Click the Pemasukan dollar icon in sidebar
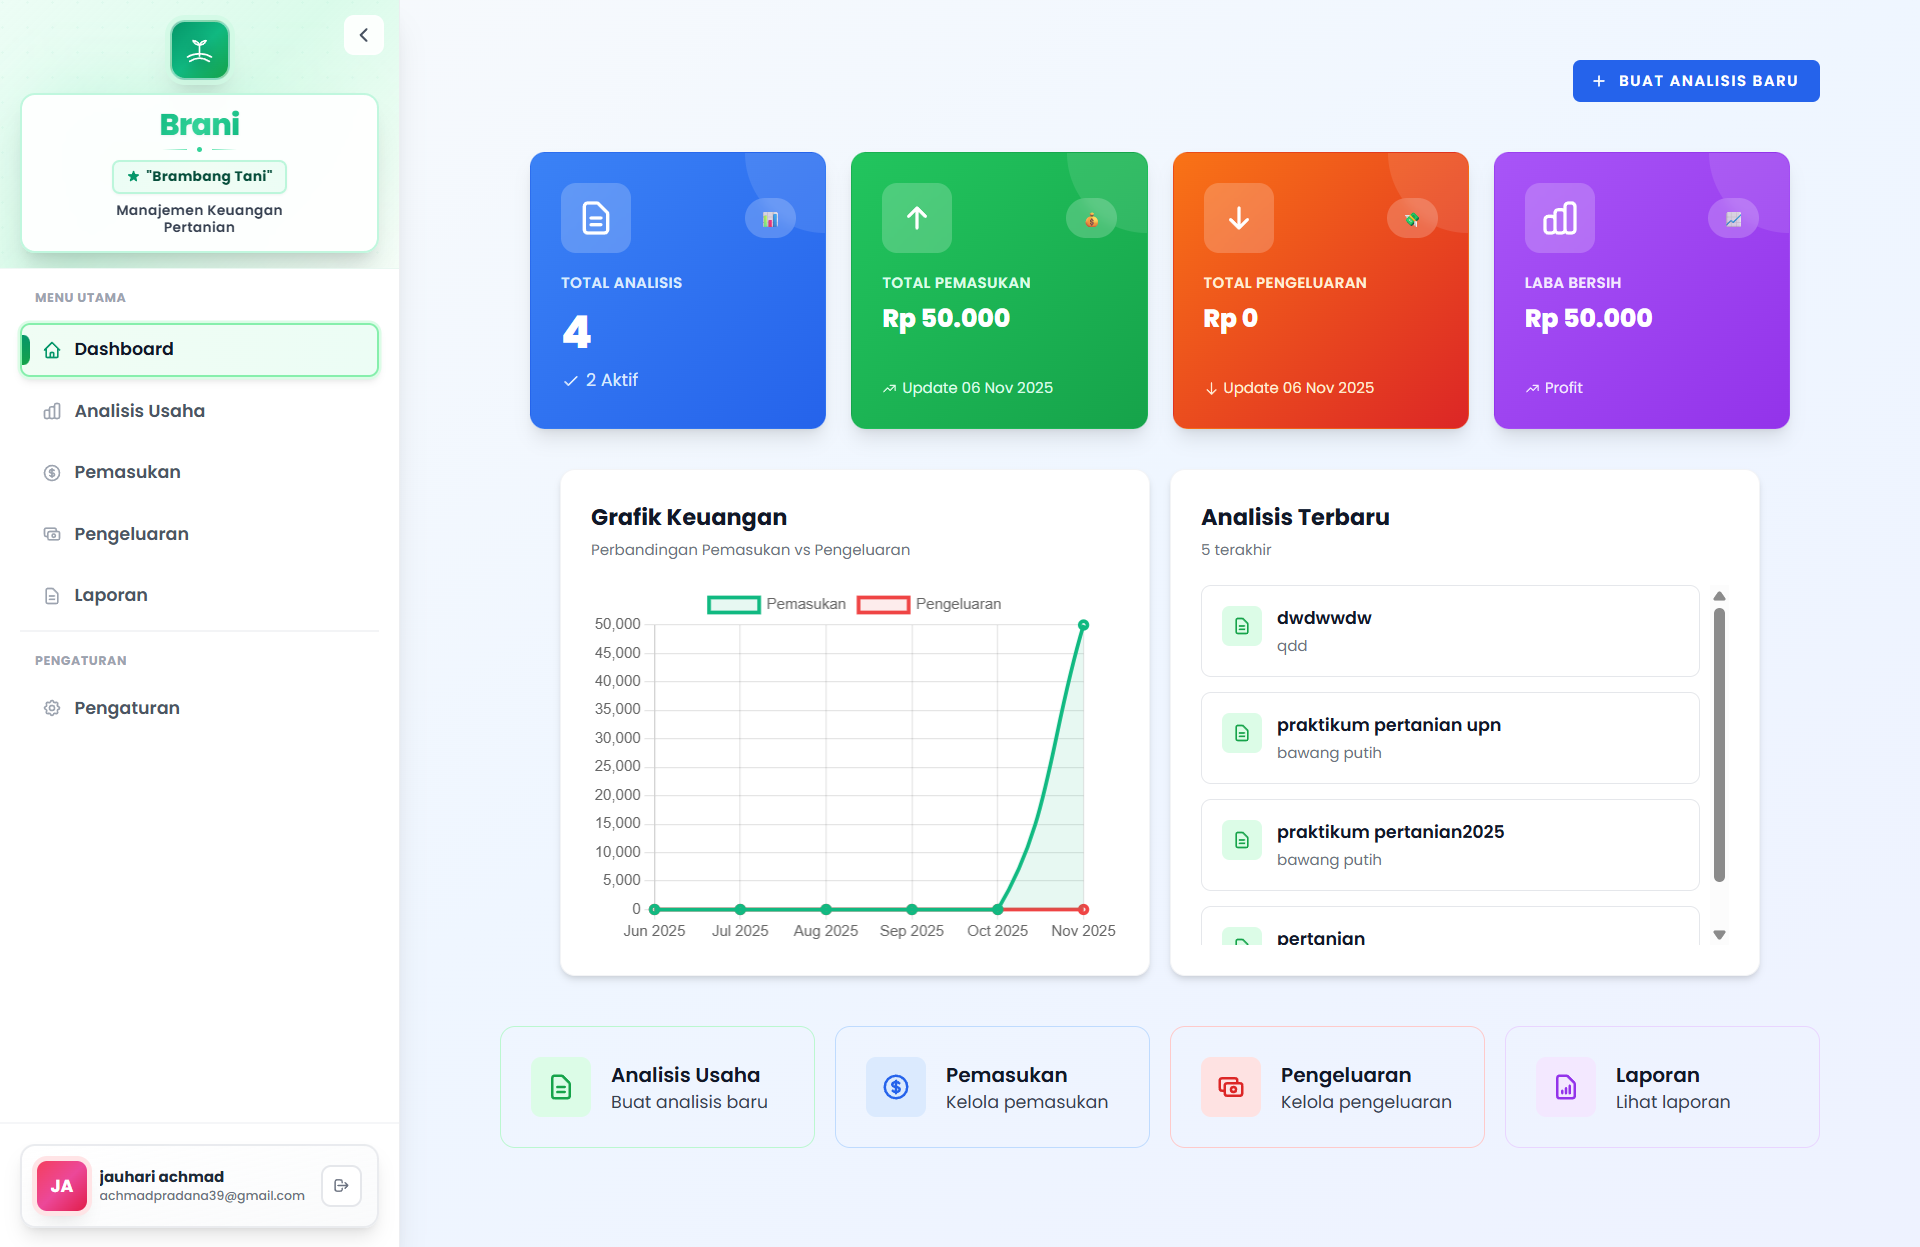The height and width of the screenshot is (1247, 1920). [52, 472]
